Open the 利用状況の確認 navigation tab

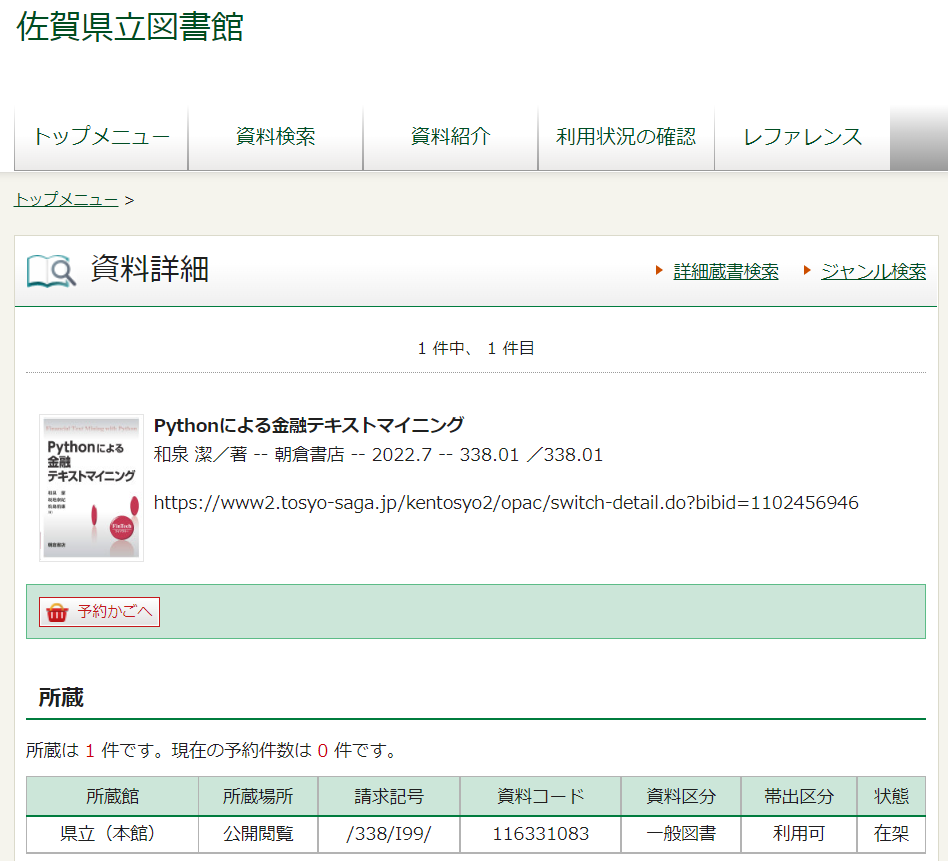[626, 137]
